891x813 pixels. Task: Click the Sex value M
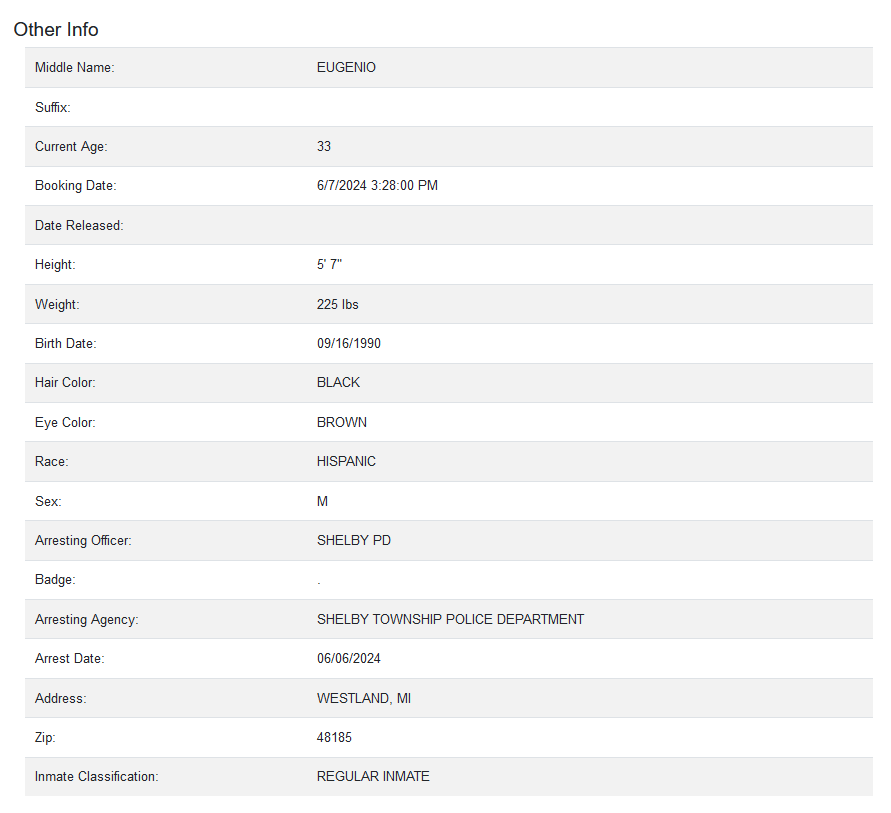[x=322, y=502]
